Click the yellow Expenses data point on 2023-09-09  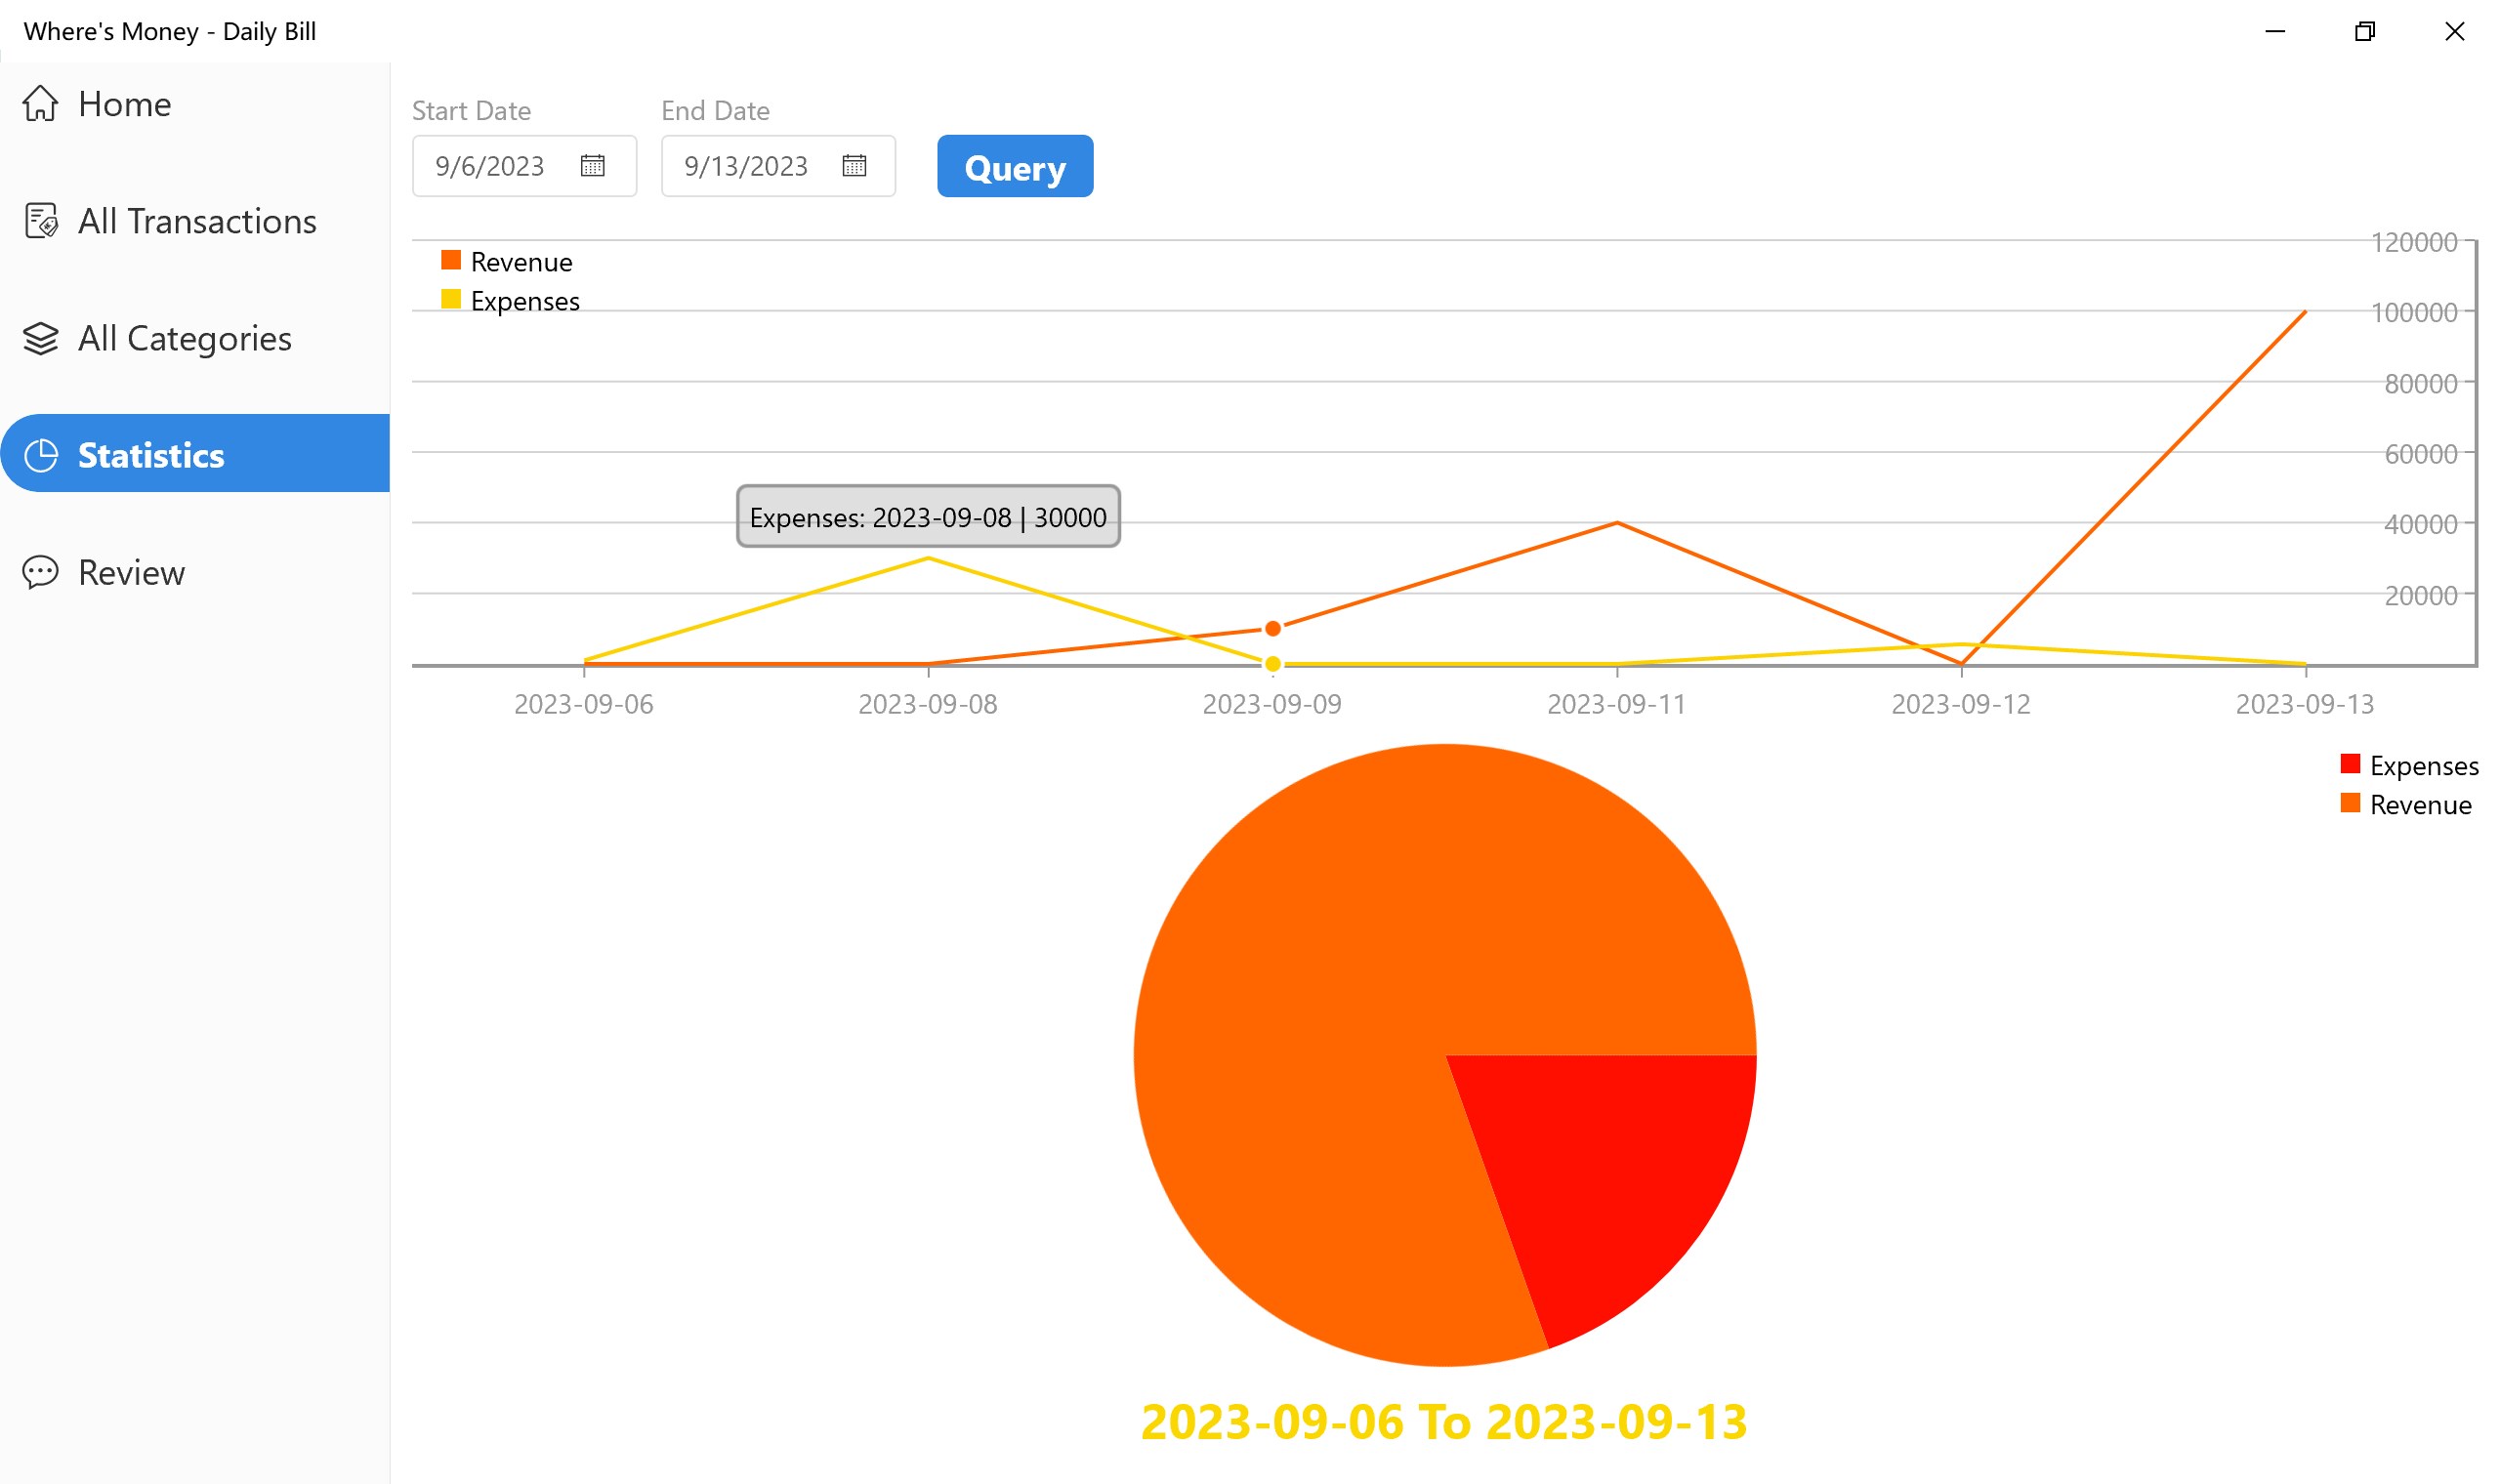point(1273,664)
